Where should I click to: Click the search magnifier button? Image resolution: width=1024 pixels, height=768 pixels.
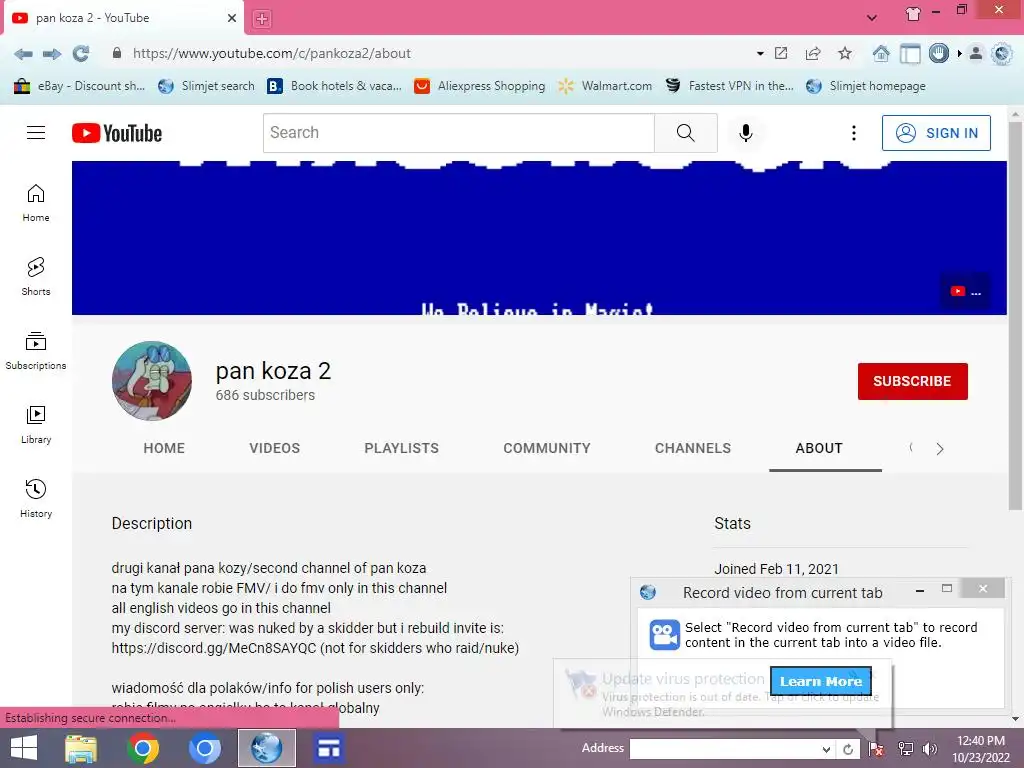pos(686,133)
